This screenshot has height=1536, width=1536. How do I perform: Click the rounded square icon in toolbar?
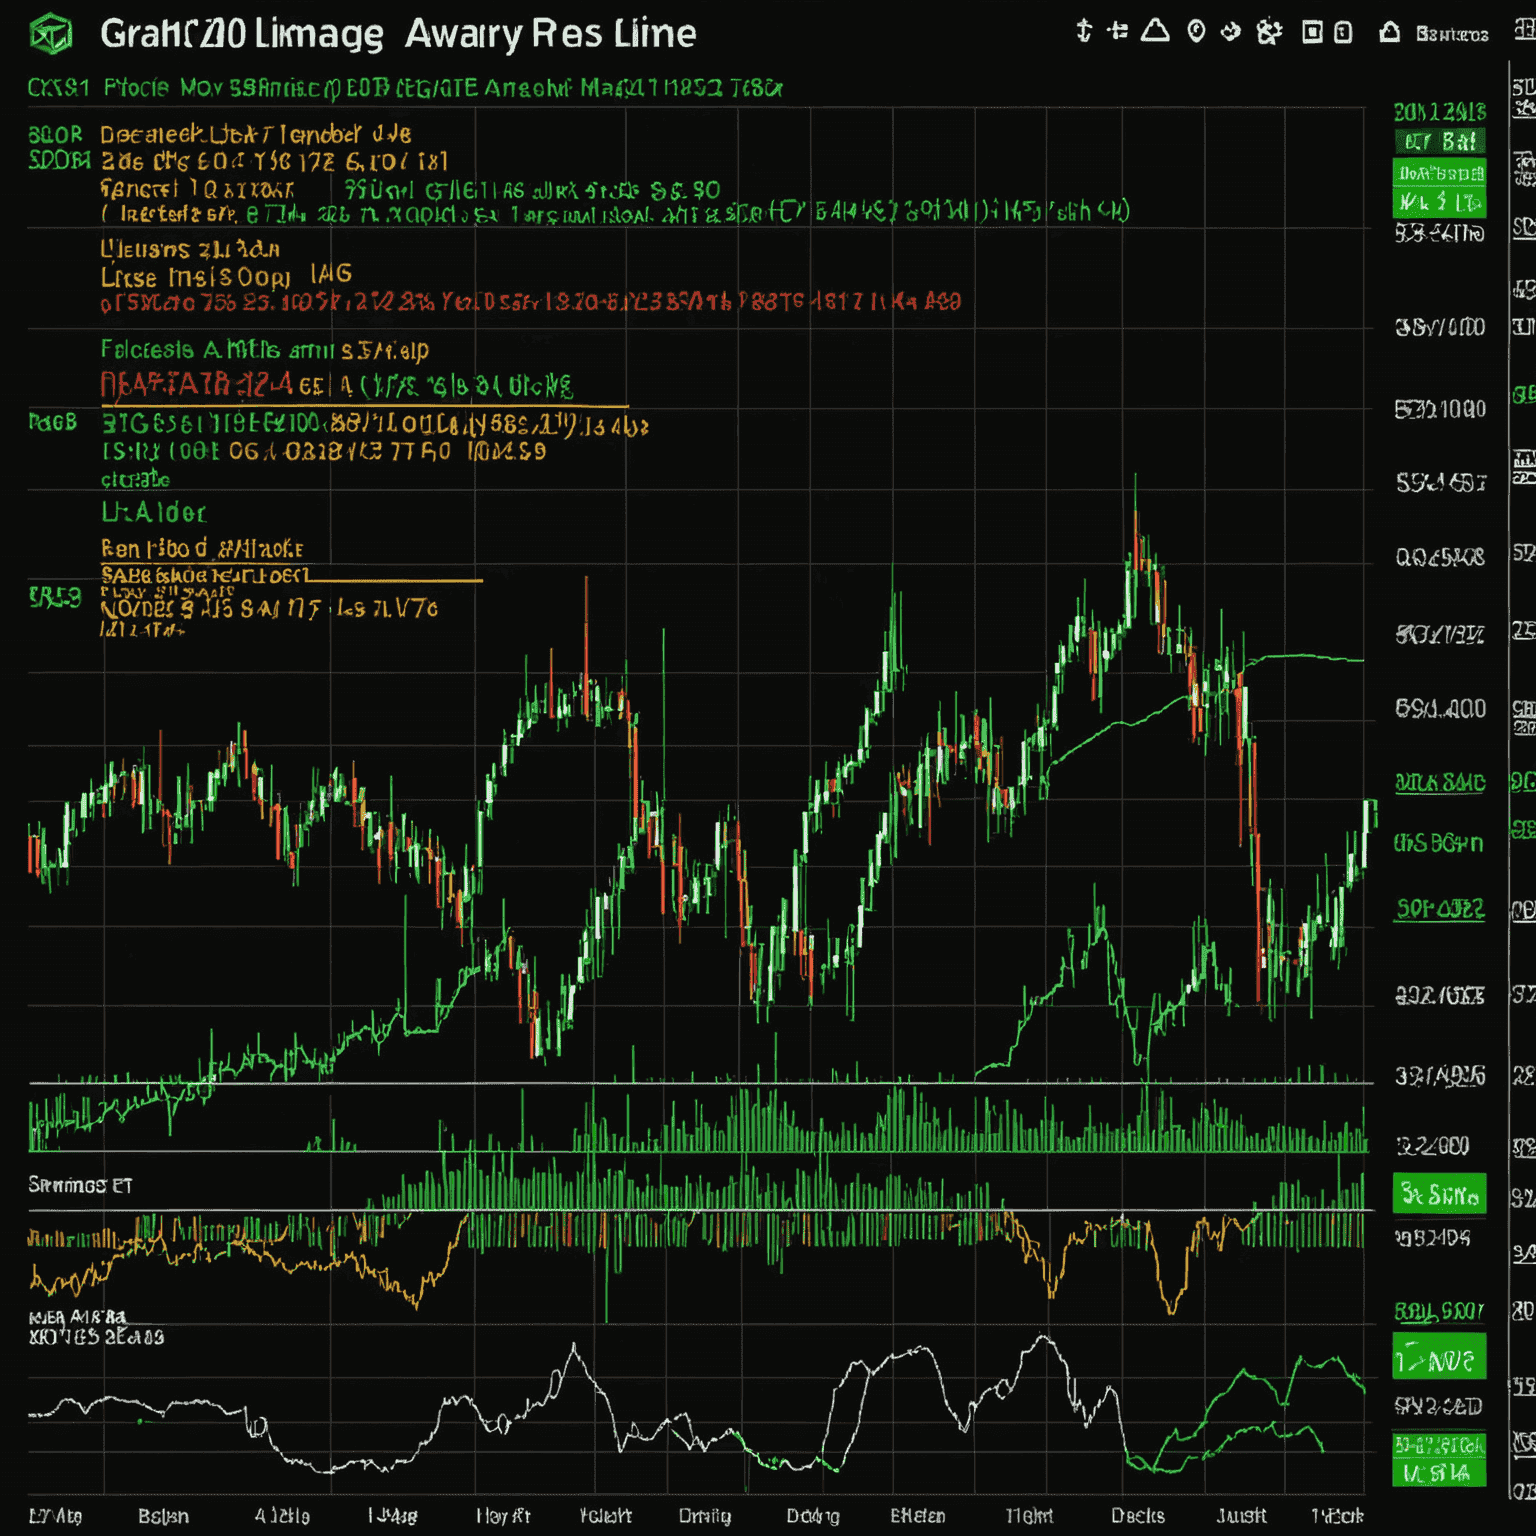pos(1343,32)
